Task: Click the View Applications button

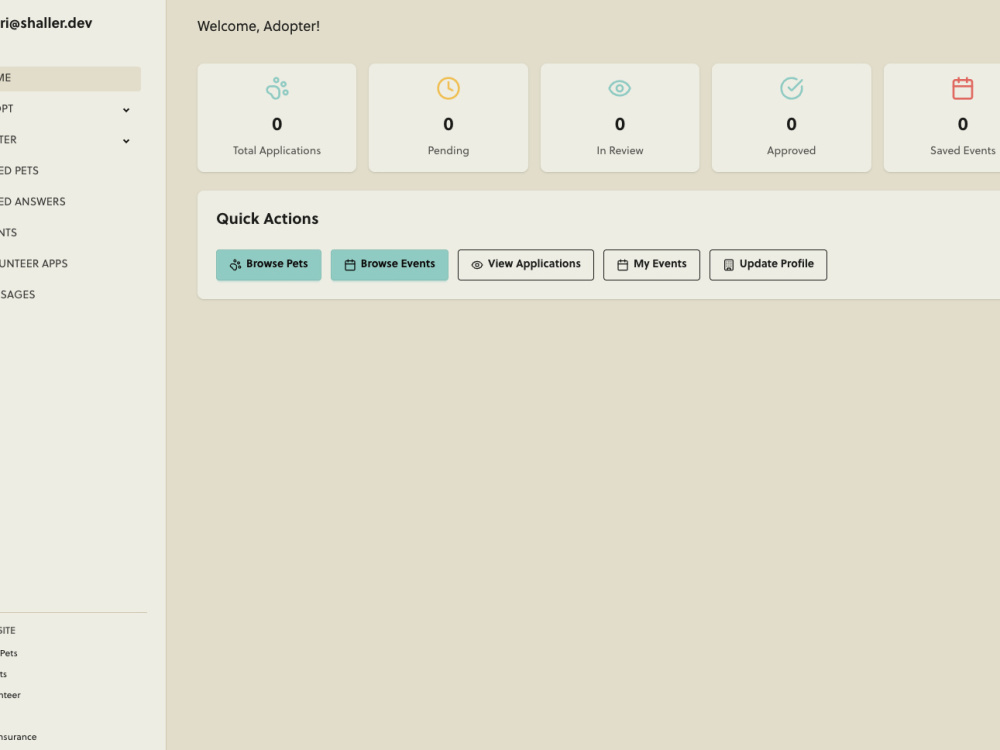Action: pyautogui.click(x=526, y=265)
